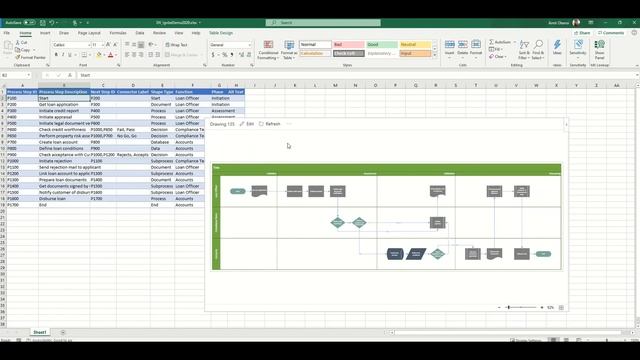
Task: Switch to the Table Design tab
Action: (221, 33)
